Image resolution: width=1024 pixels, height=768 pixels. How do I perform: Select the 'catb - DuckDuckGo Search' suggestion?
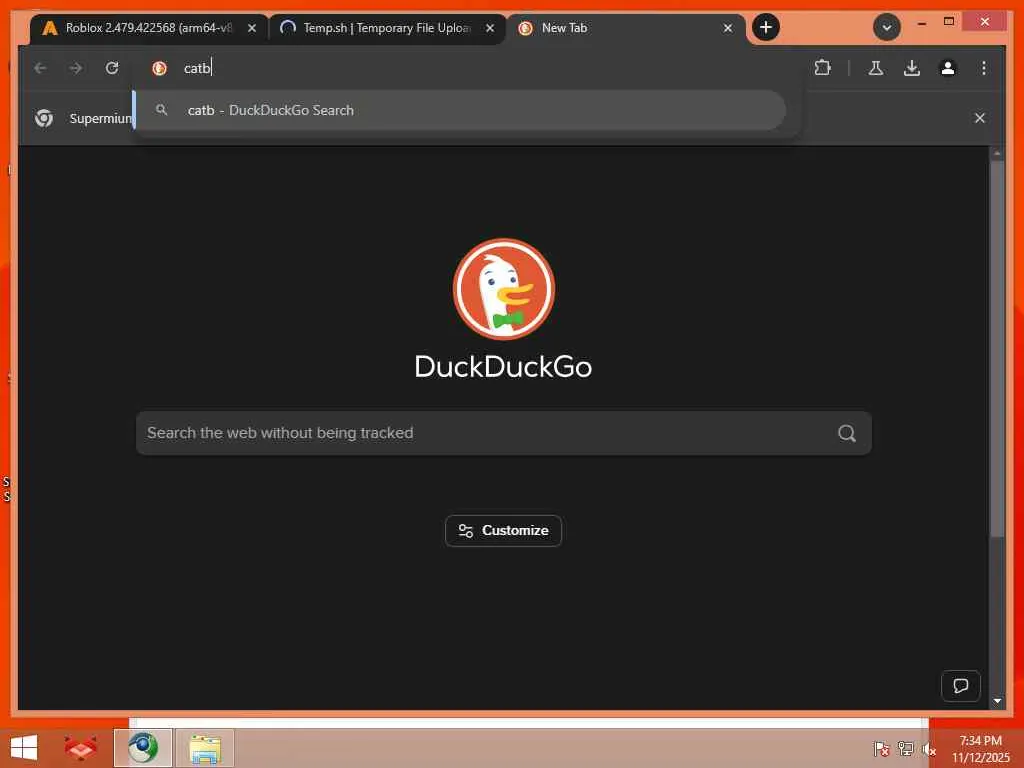coord(460,110)
